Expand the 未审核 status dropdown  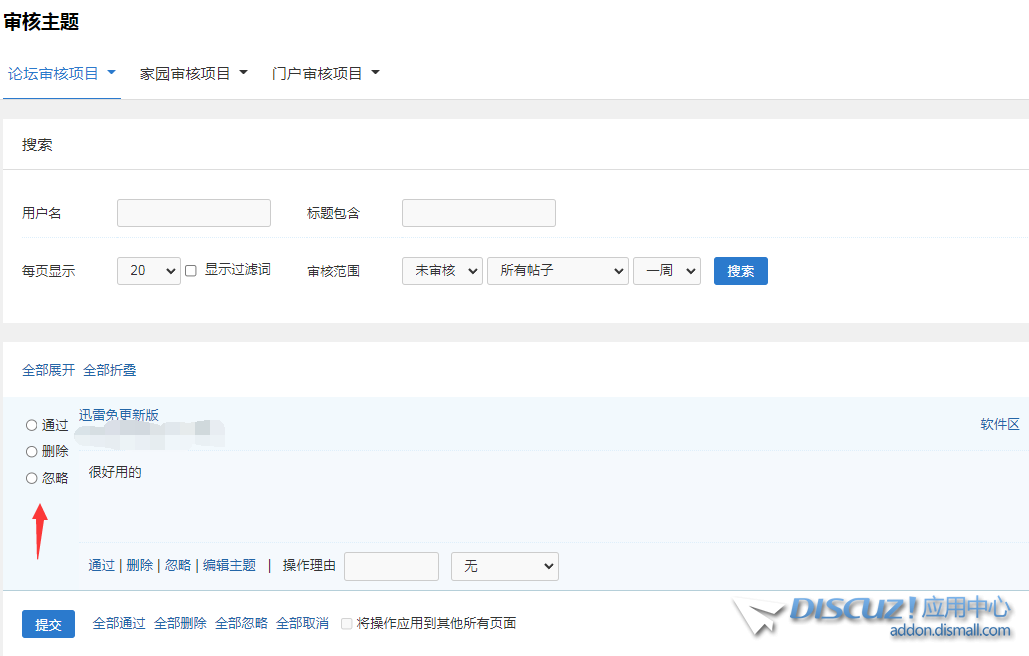(x=442, y=271)
